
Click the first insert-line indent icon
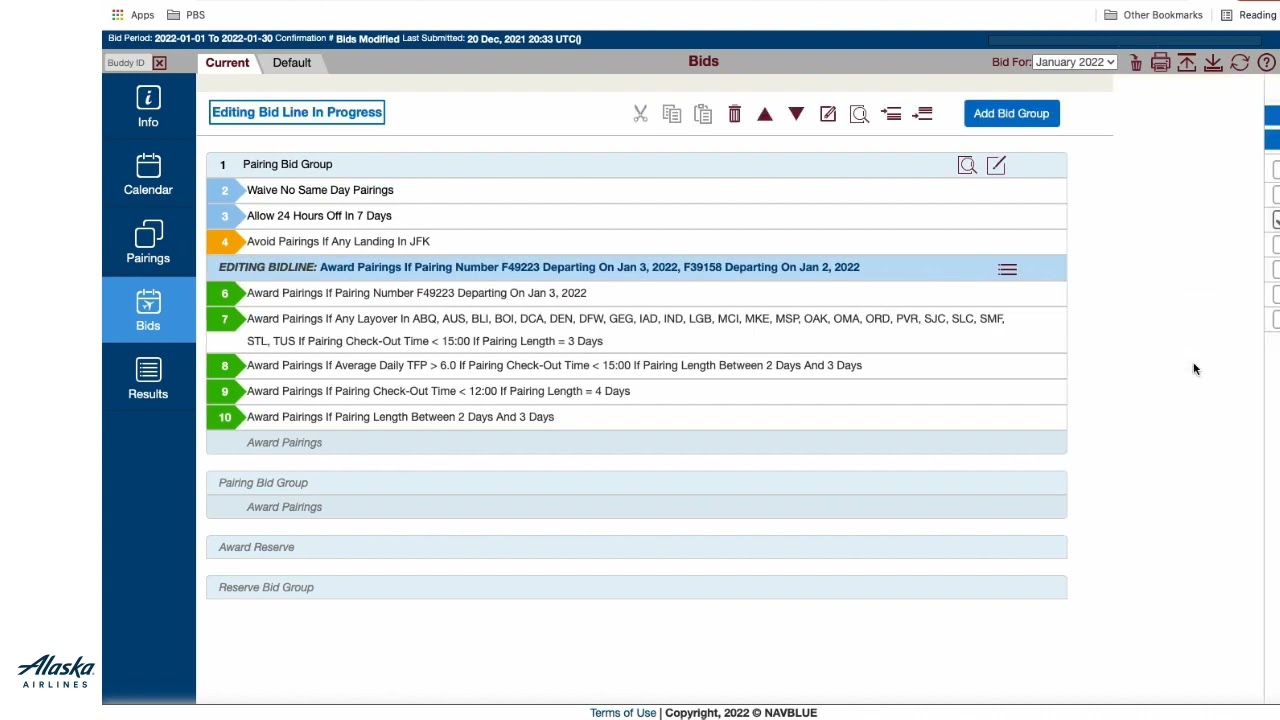coord(891,114)
